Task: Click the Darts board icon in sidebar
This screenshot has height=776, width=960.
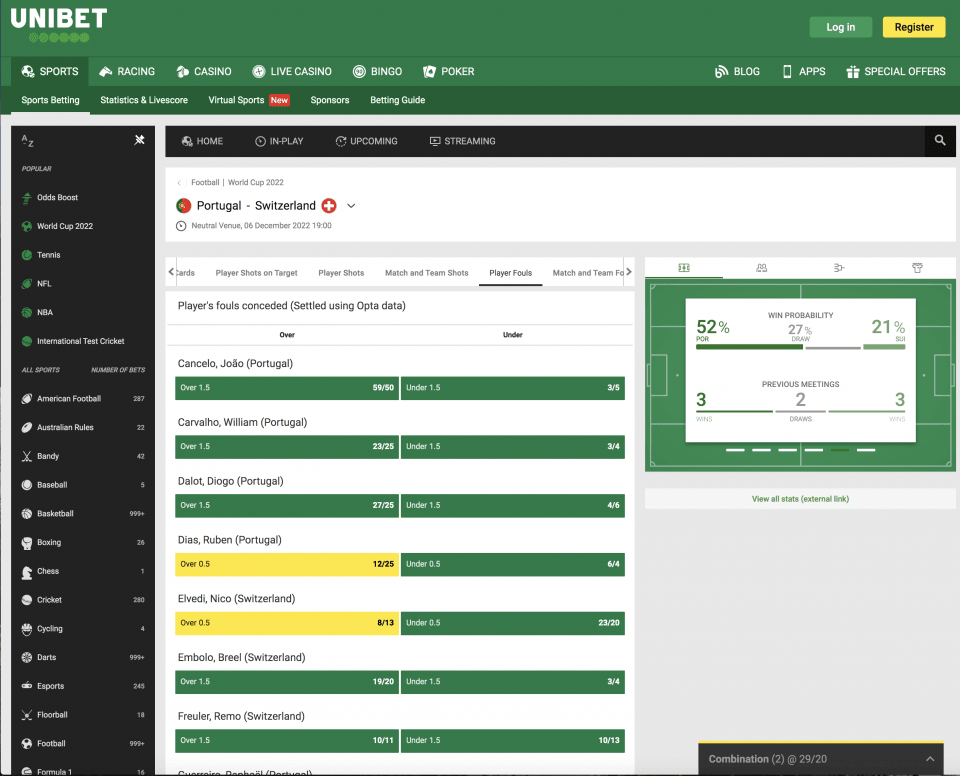Action: pos(27,658)
